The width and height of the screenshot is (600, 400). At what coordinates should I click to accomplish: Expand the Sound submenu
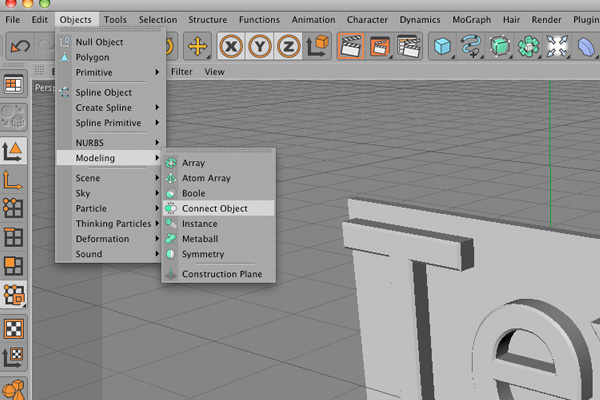click(x=109, y=254)
